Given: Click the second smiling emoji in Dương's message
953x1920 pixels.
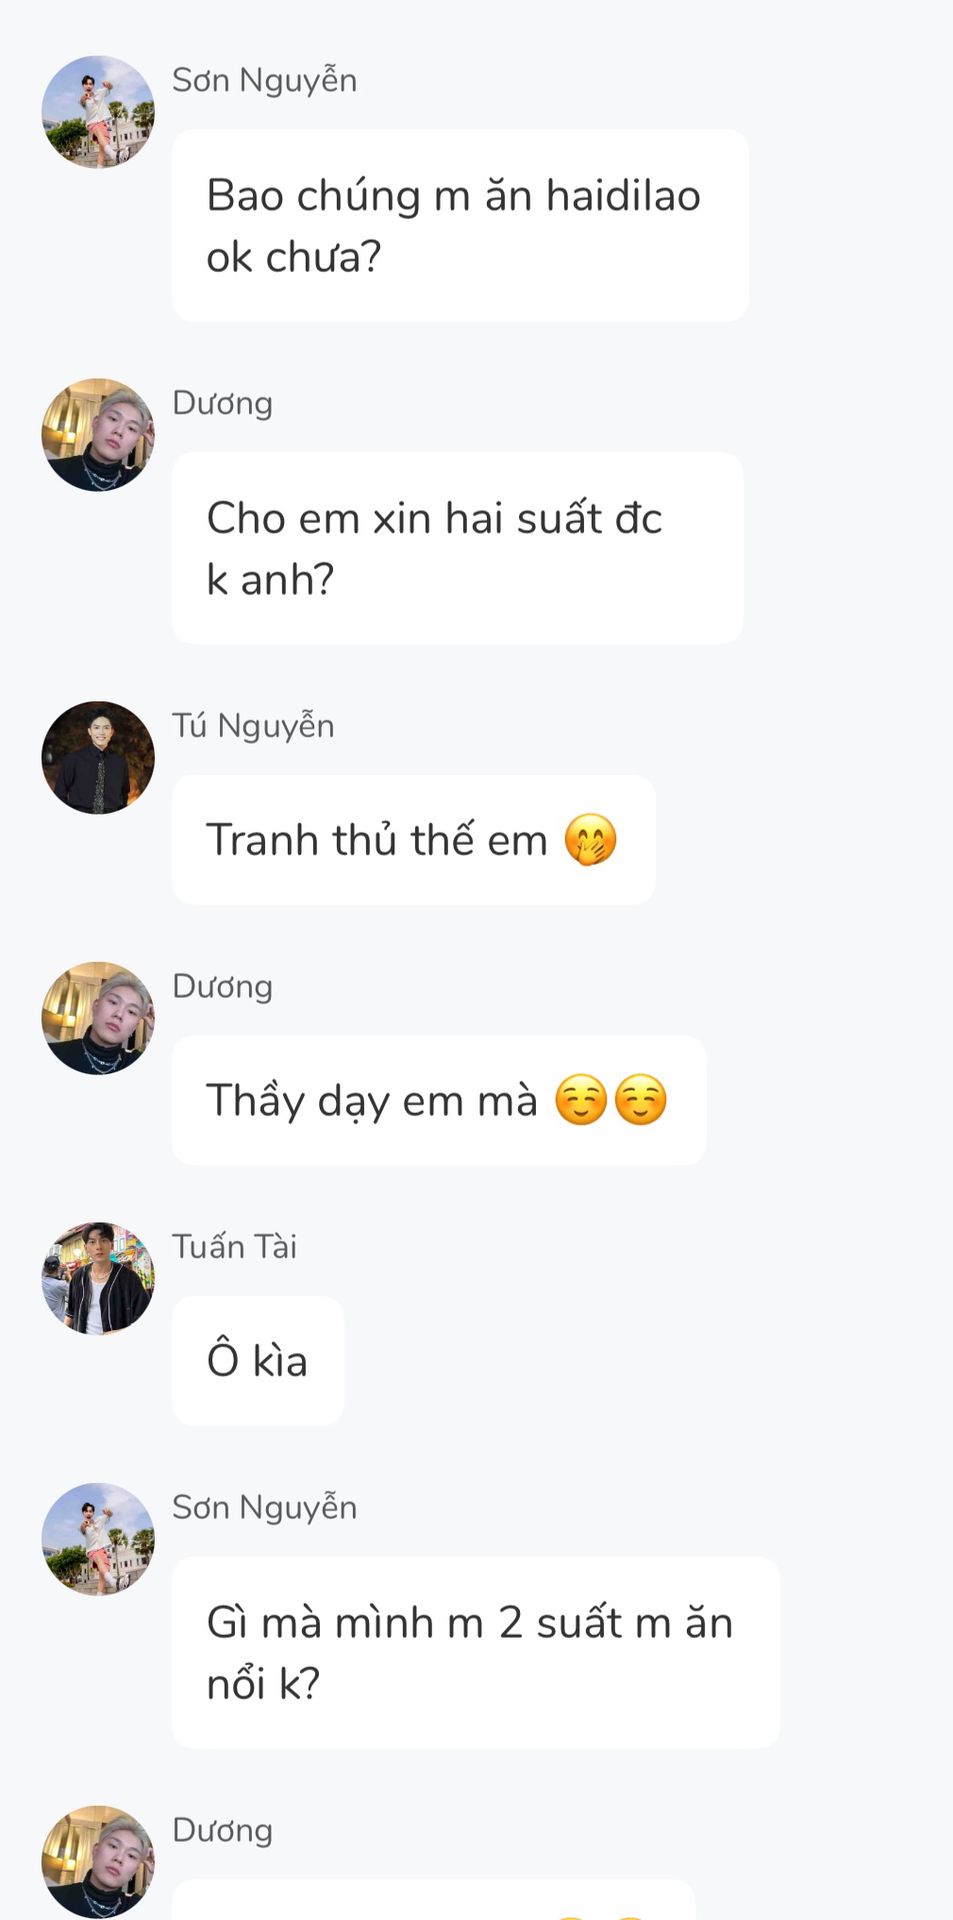Looking at the screenshot, I should (x=640, y=1100).
